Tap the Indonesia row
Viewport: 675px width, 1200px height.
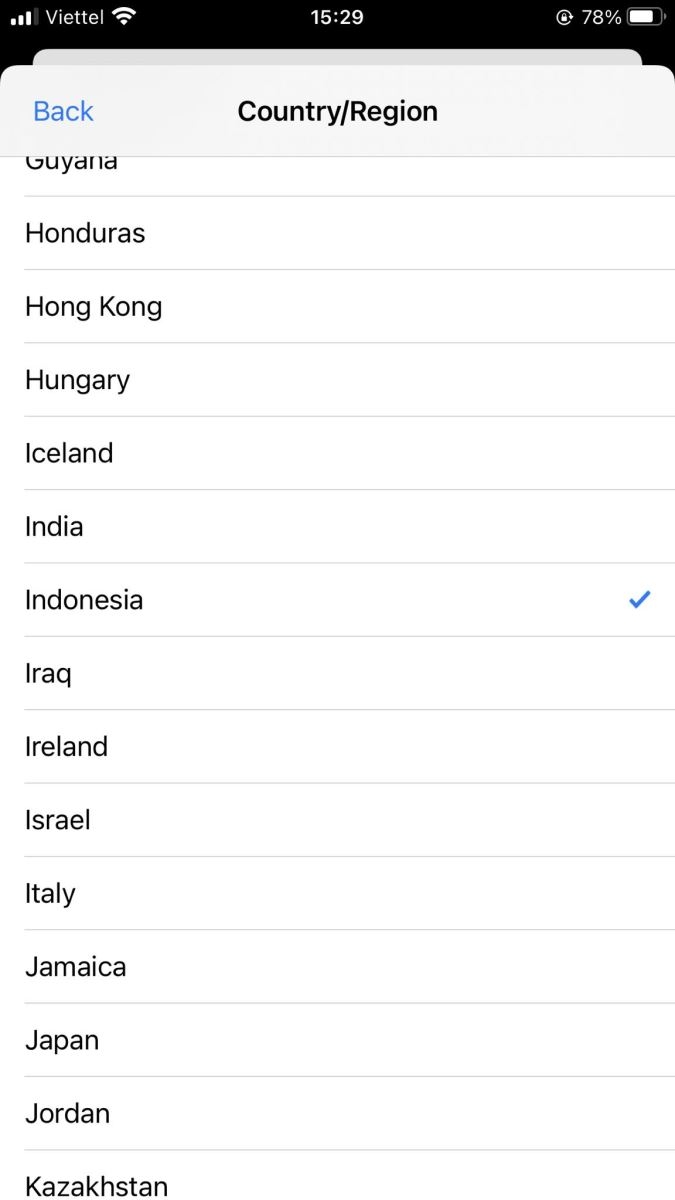coord(337,600)
